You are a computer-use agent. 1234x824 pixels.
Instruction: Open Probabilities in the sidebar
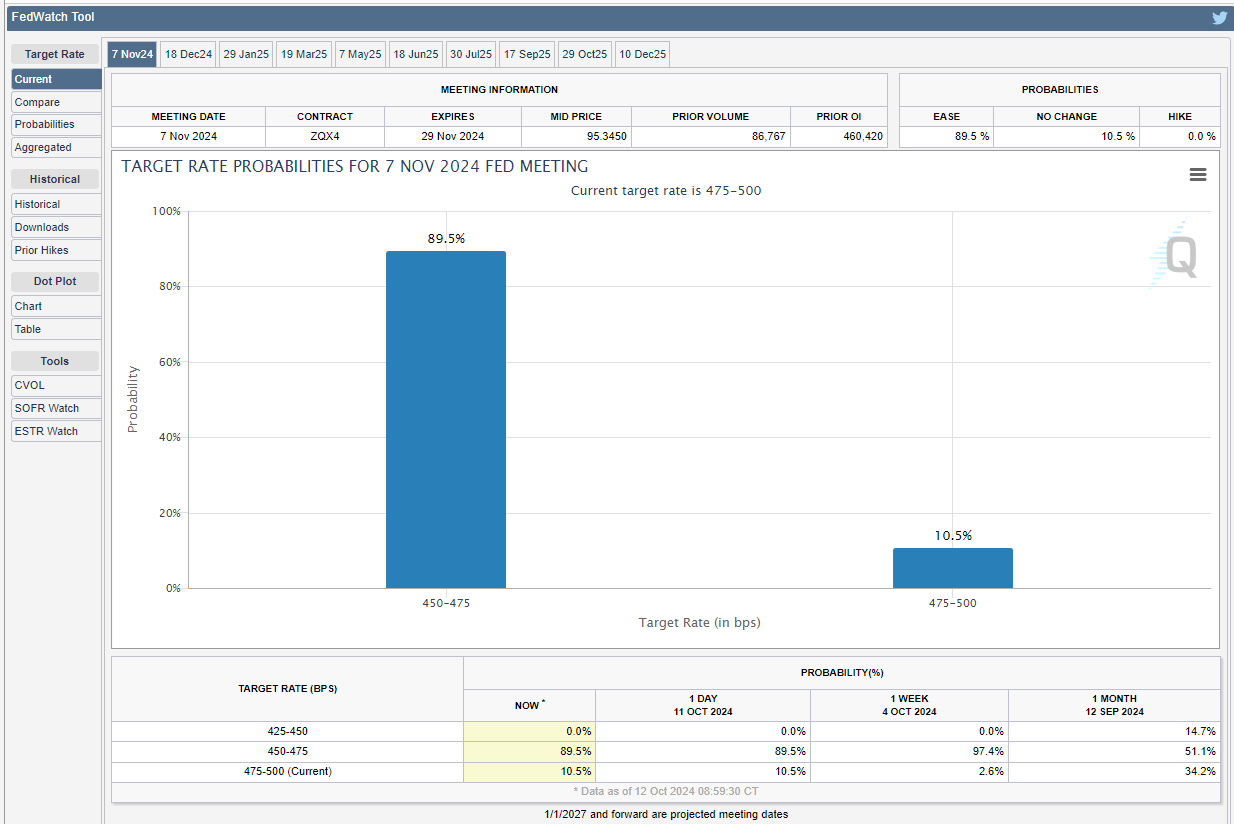point(56,124)
